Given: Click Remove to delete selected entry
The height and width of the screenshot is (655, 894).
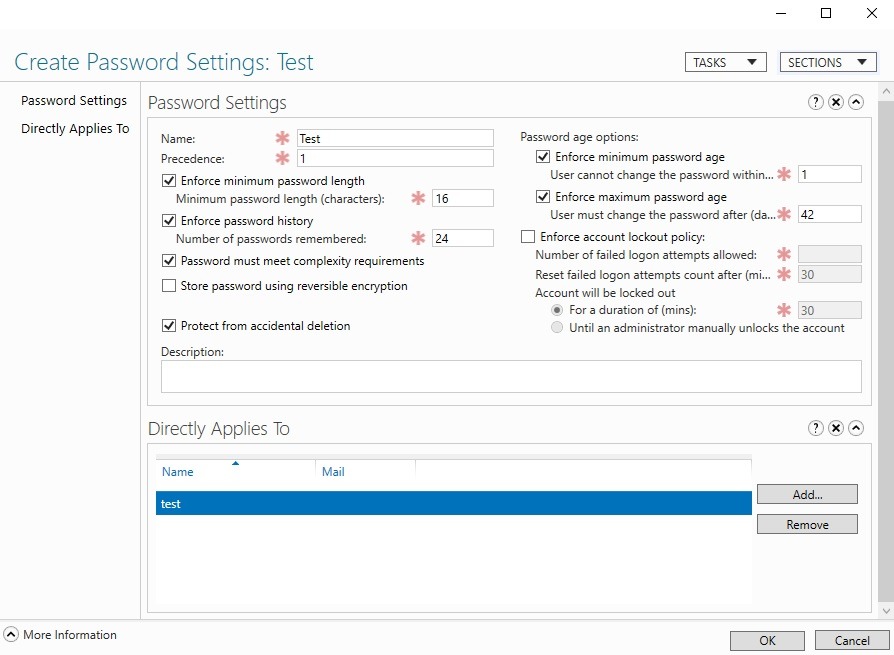Looking at the screenshot, I should (807, 525).
